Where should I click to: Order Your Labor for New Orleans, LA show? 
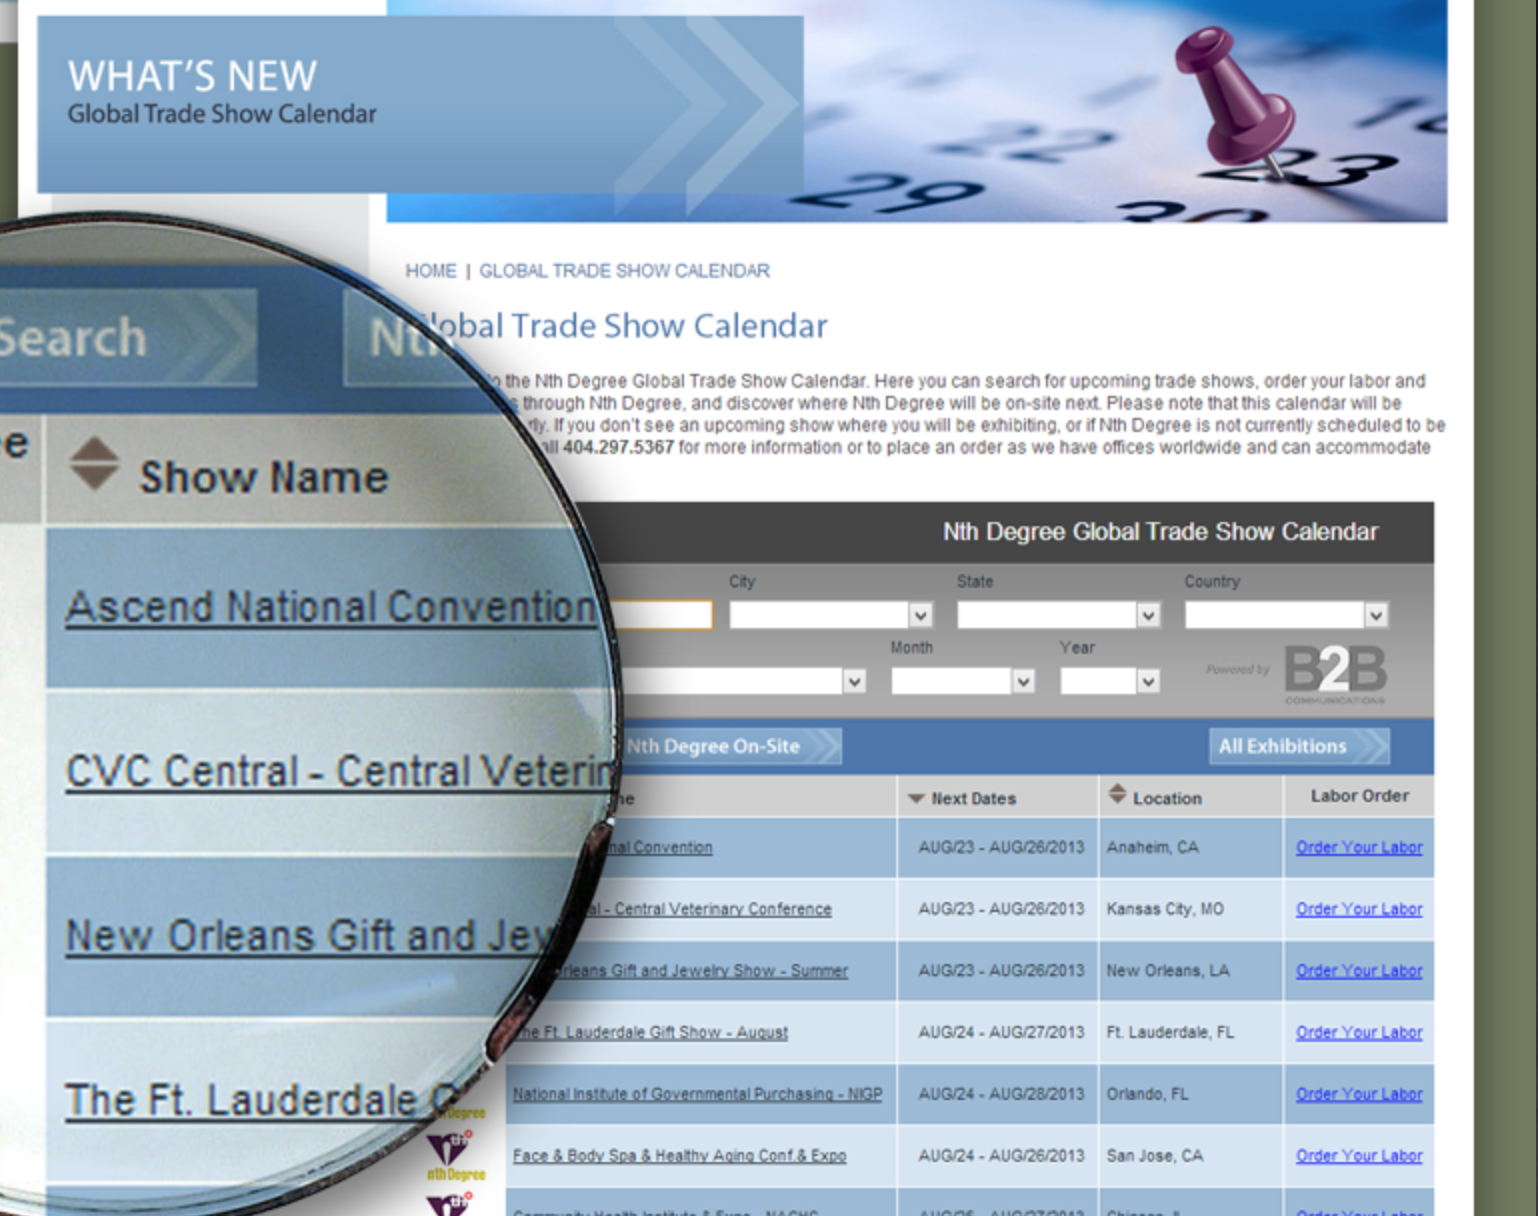click(1359, 971)
